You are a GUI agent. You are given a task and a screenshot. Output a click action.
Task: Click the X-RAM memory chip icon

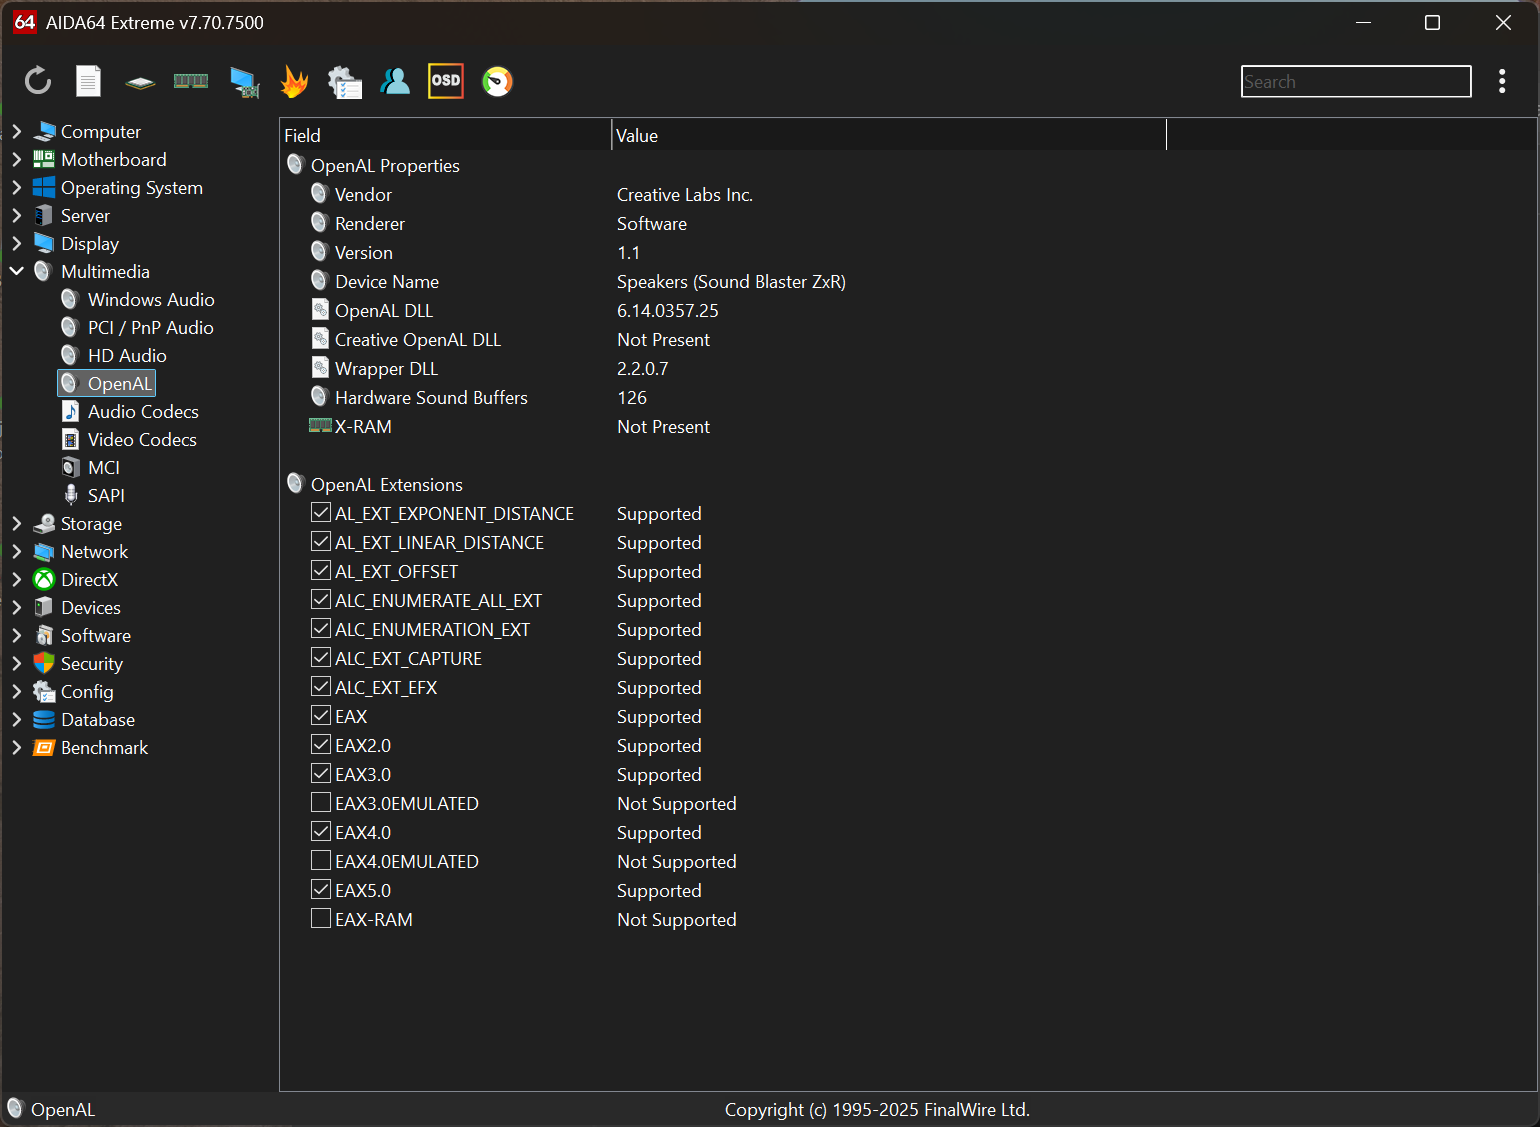pos(320,426)
